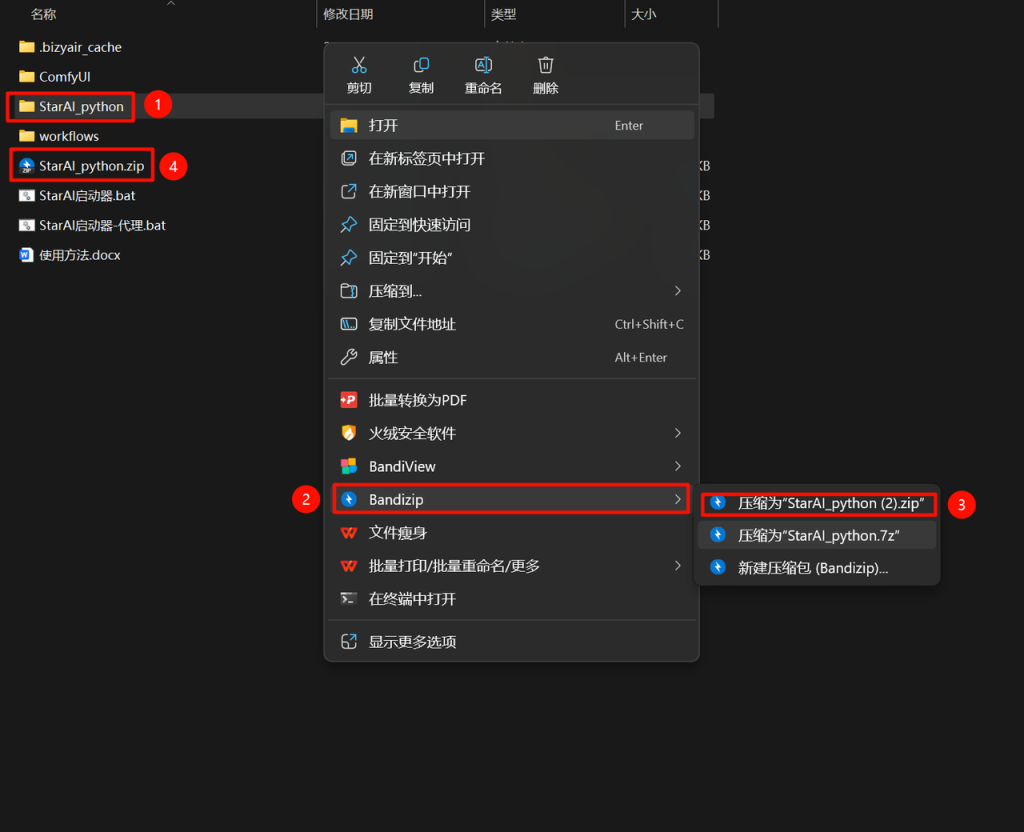
Task: Click the Rename (重命名) icon
Action: tap(483, 65)
